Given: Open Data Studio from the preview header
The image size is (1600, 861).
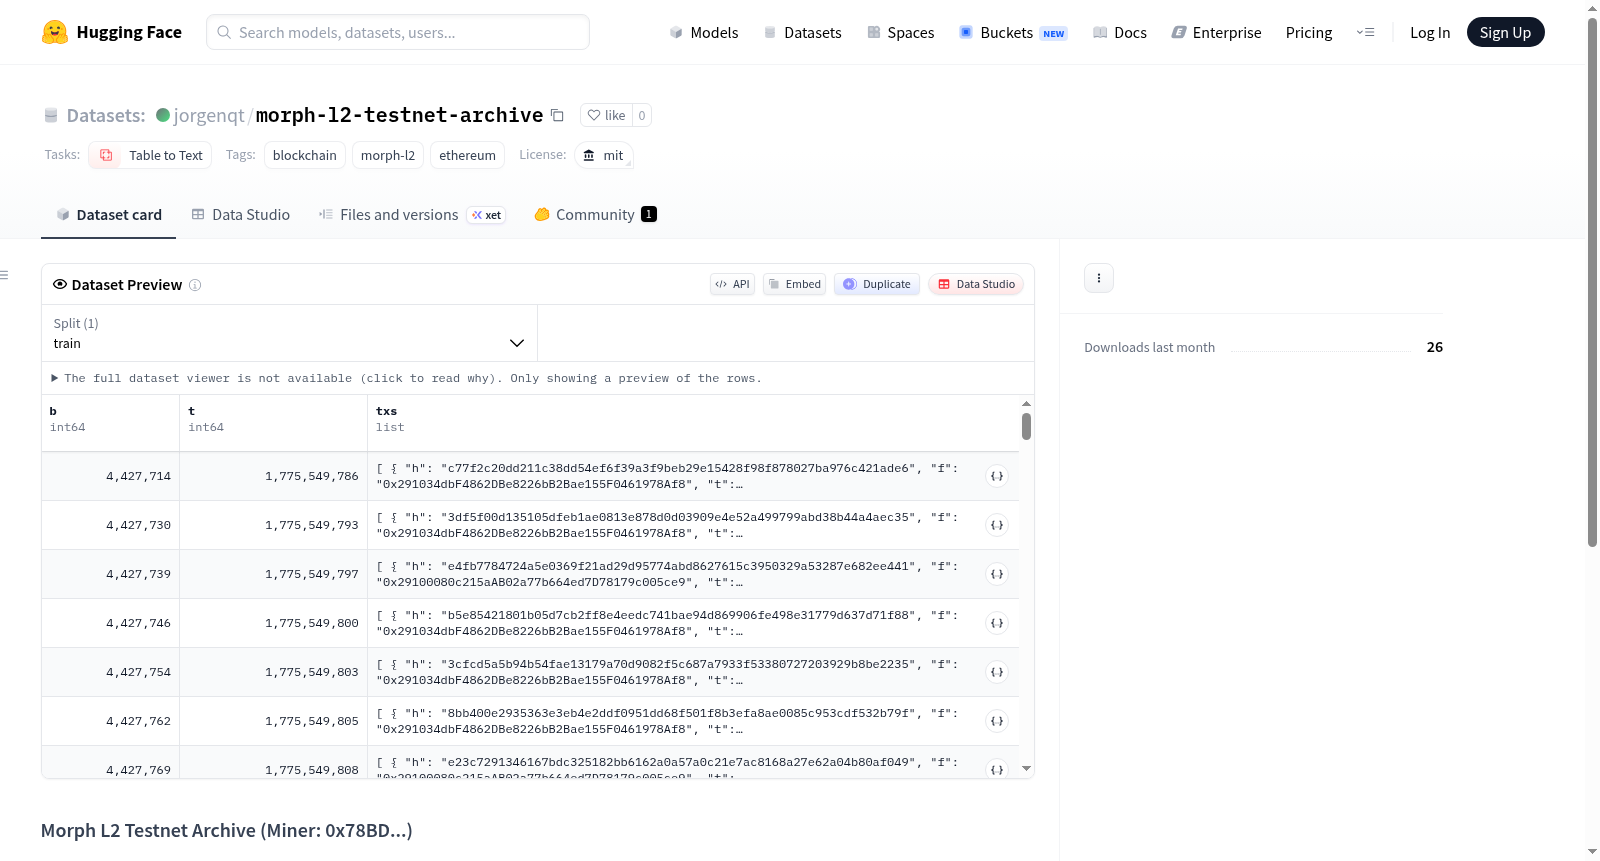Looking at the screenshot, I should coord(976,284).
